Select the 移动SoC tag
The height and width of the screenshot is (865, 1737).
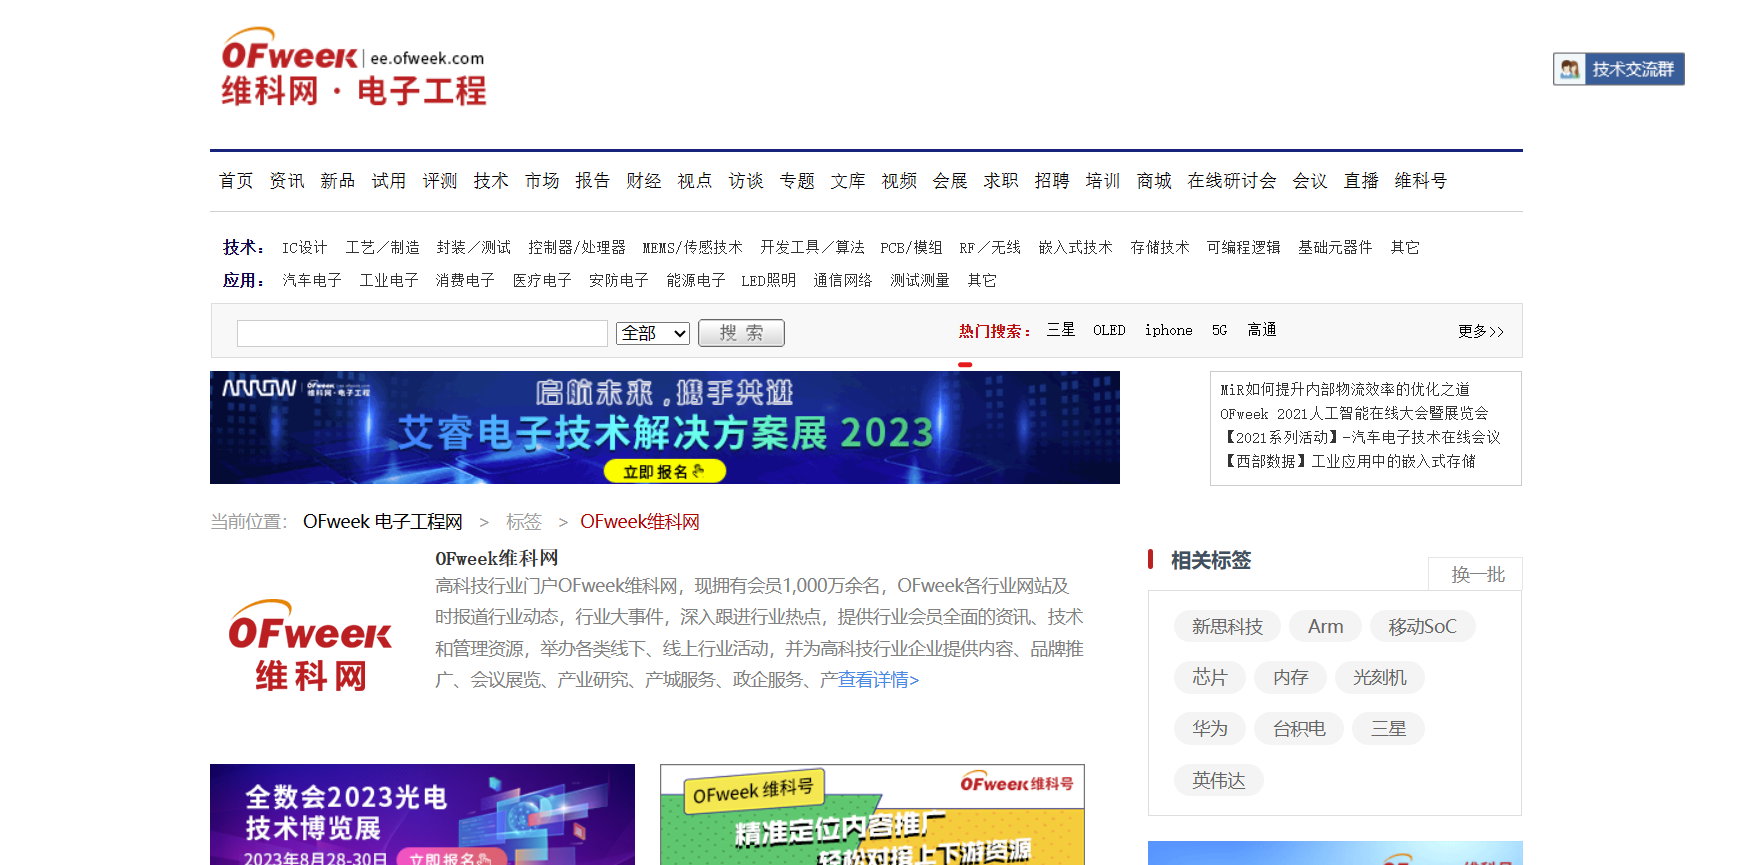tap(1422, 627)
